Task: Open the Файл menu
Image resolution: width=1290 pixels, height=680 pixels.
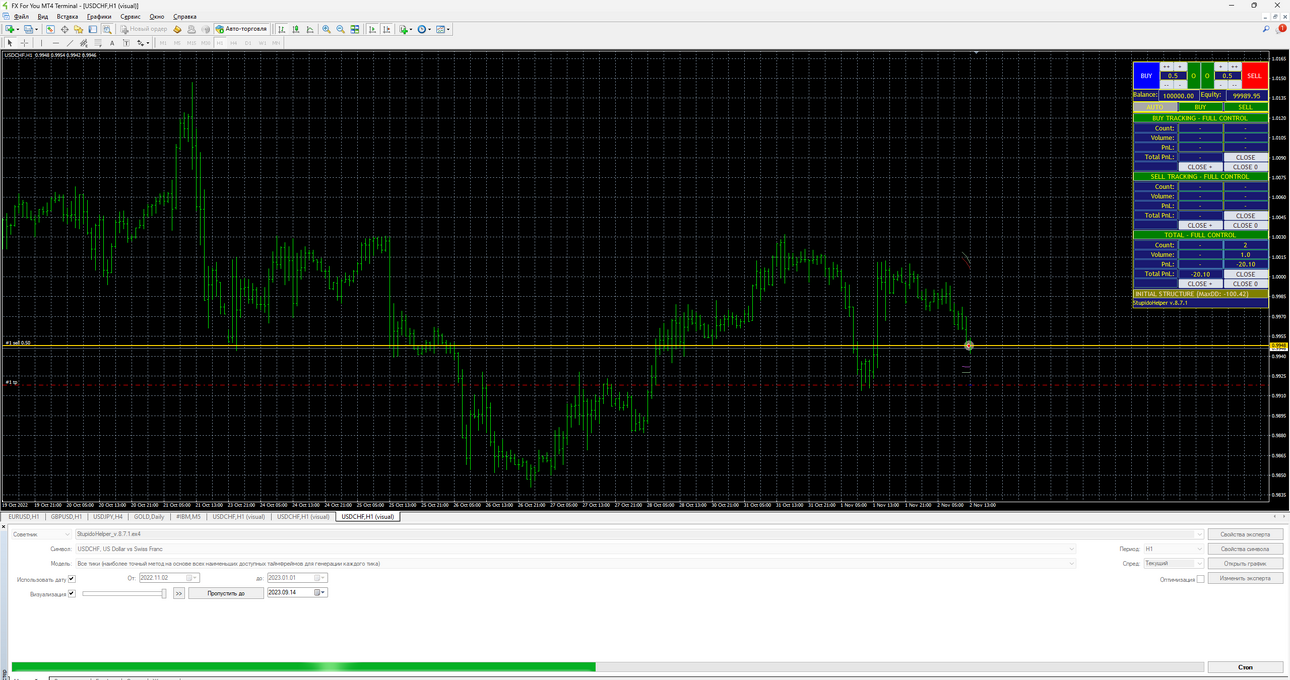Action: pos(20,17)
